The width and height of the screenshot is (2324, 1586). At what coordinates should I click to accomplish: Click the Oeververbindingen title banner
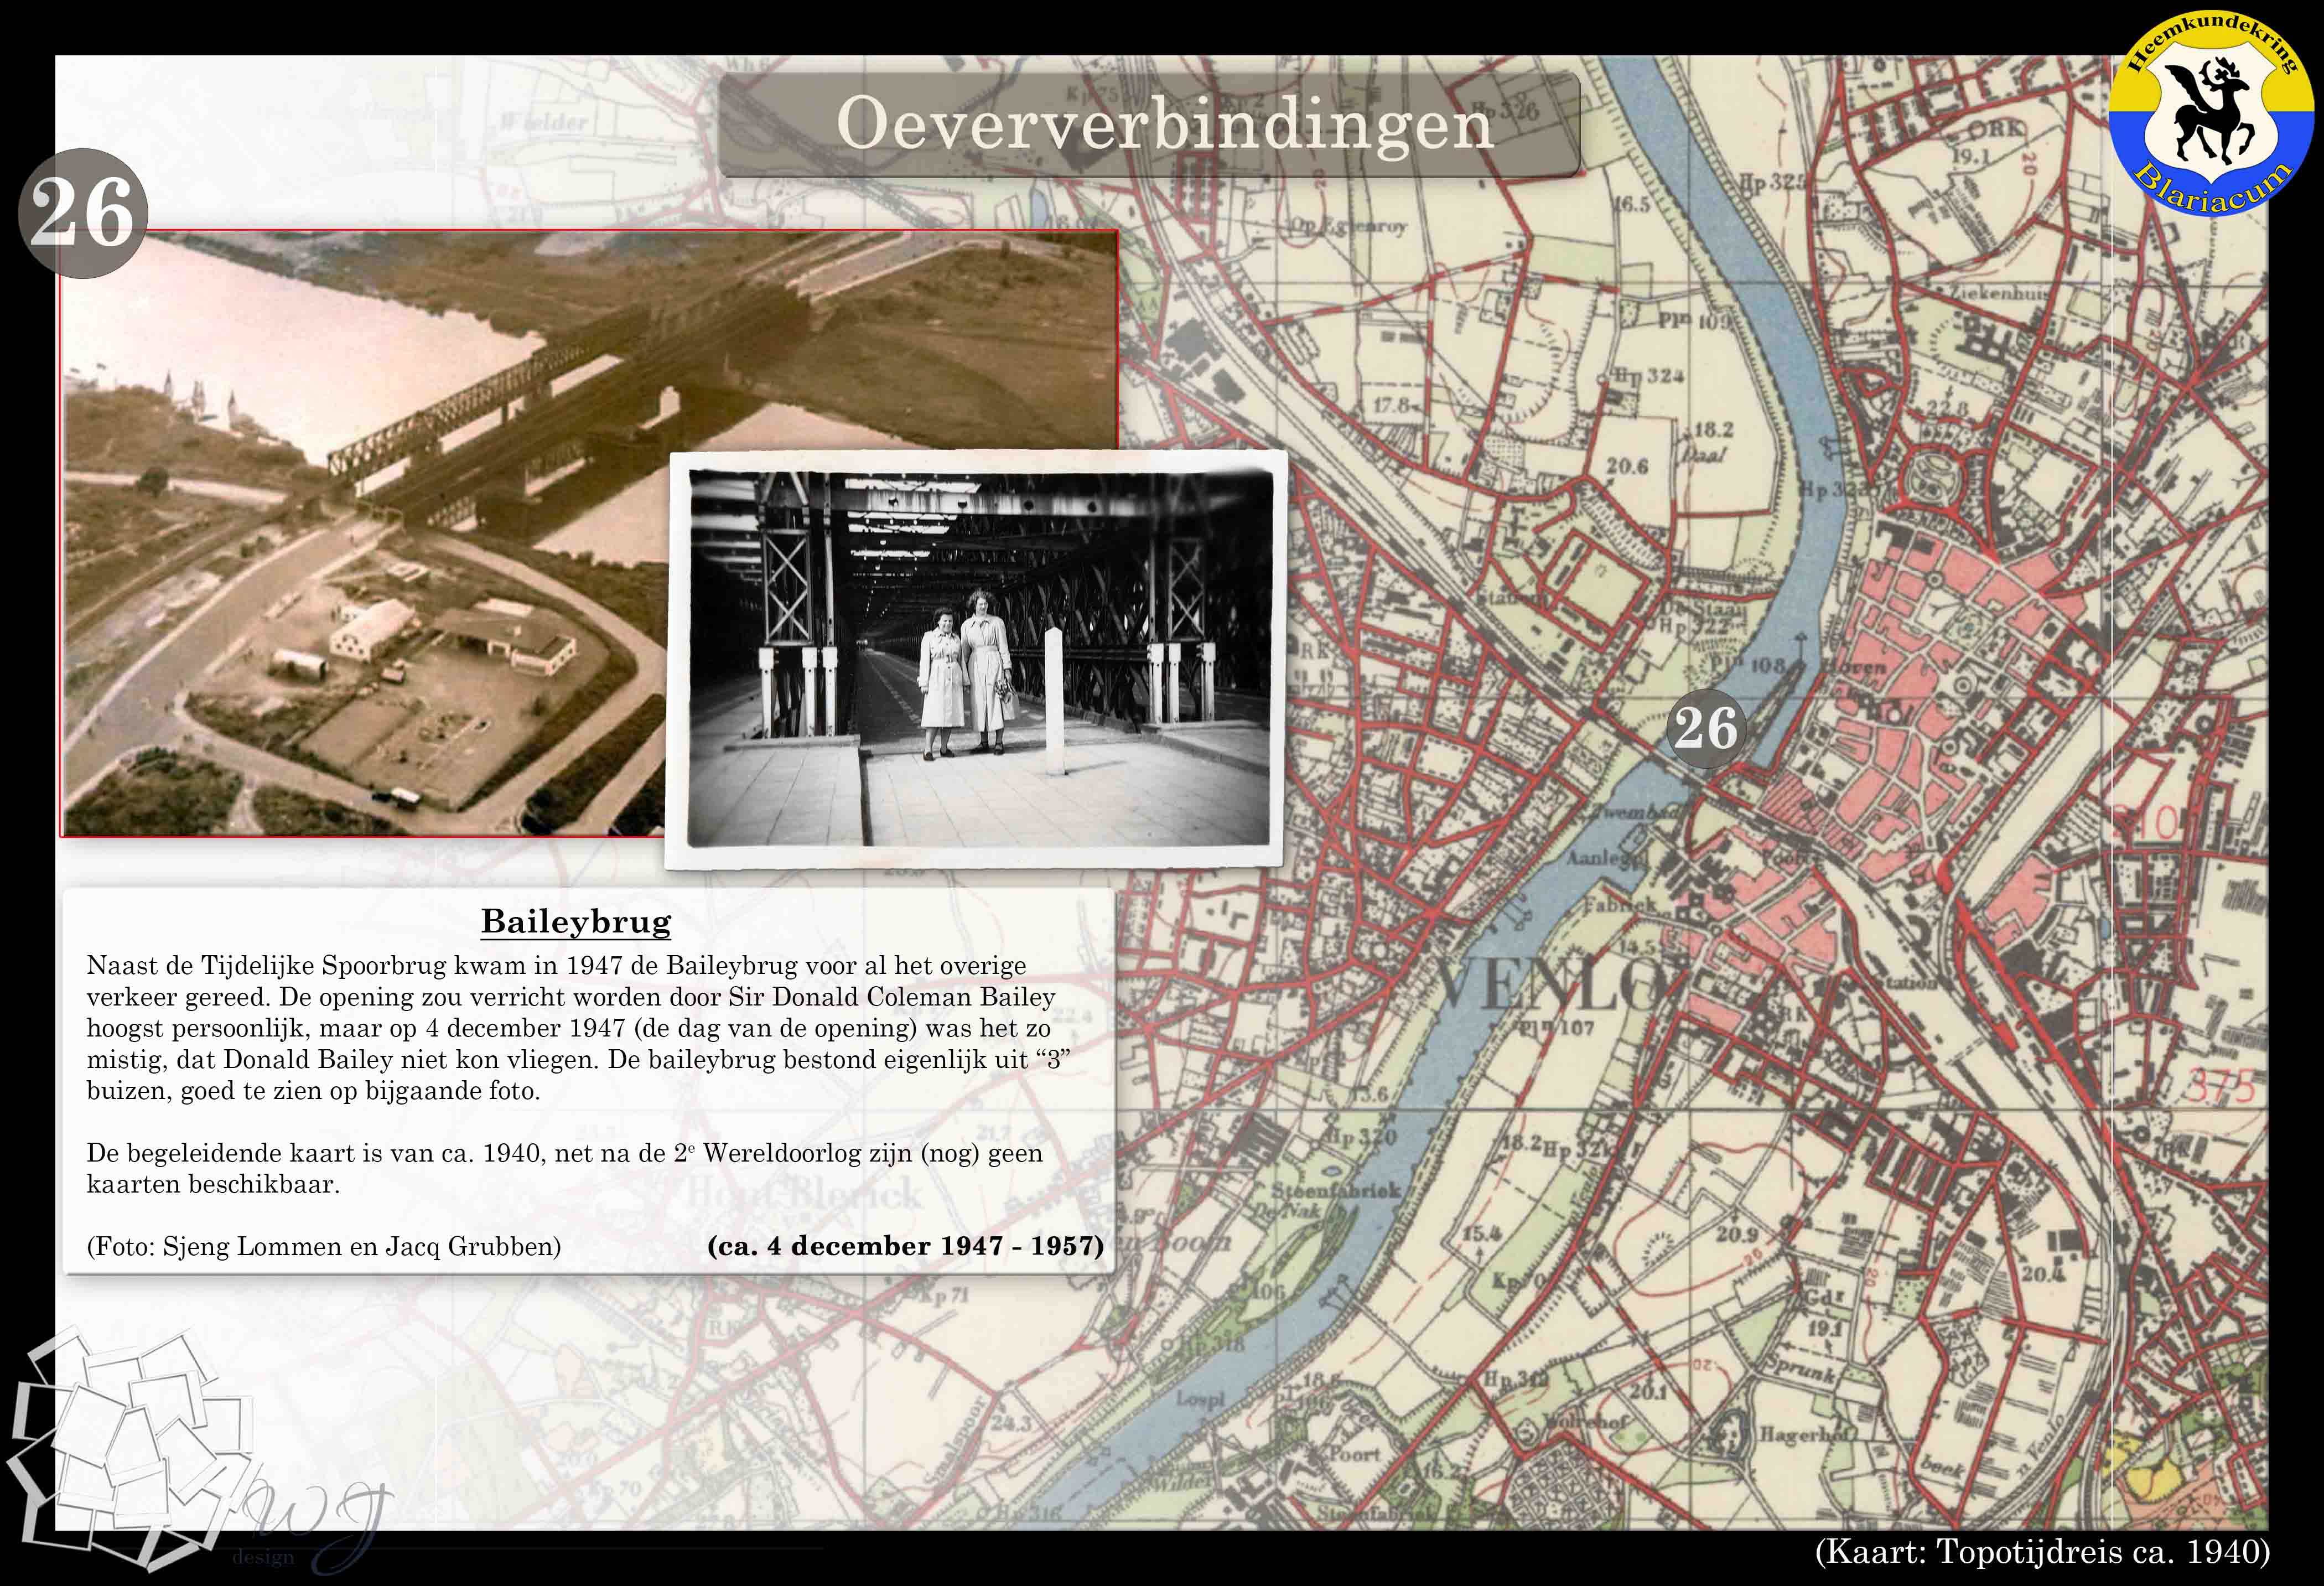[x=1149, y=125]
